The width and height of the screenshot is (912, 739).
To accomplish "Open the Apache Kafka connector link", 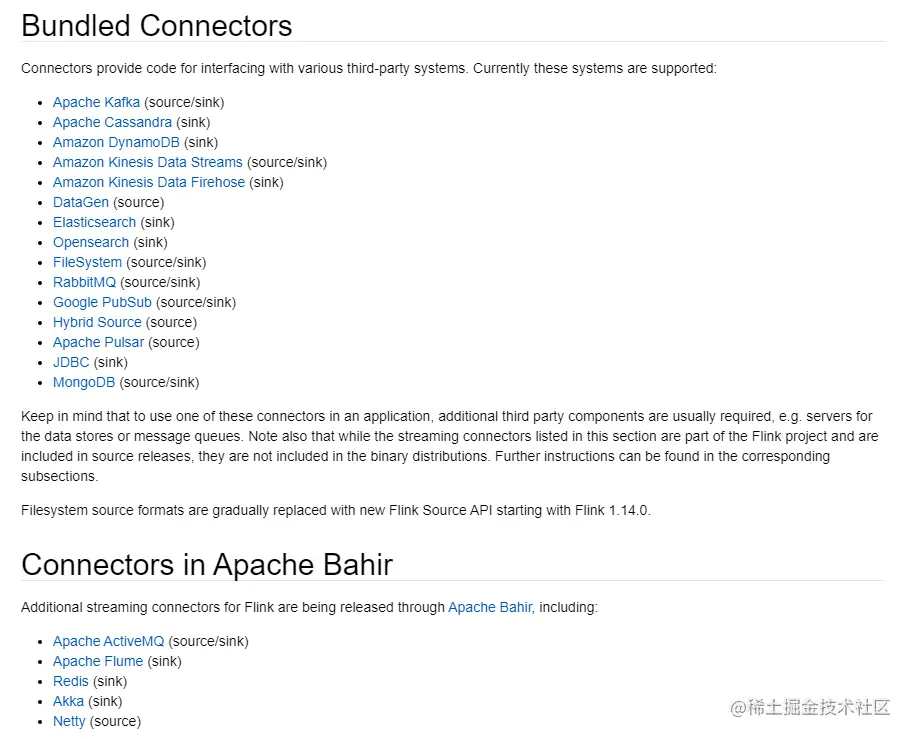I will click(x=96, y=102).
